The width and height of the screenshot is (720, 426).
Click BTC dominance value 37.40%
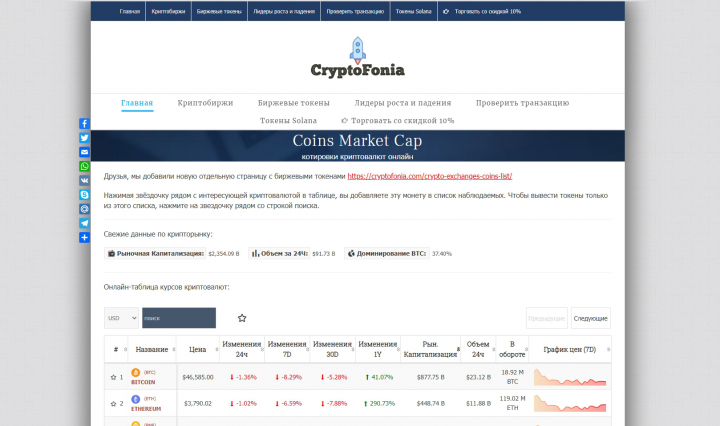tap(442, 253)
